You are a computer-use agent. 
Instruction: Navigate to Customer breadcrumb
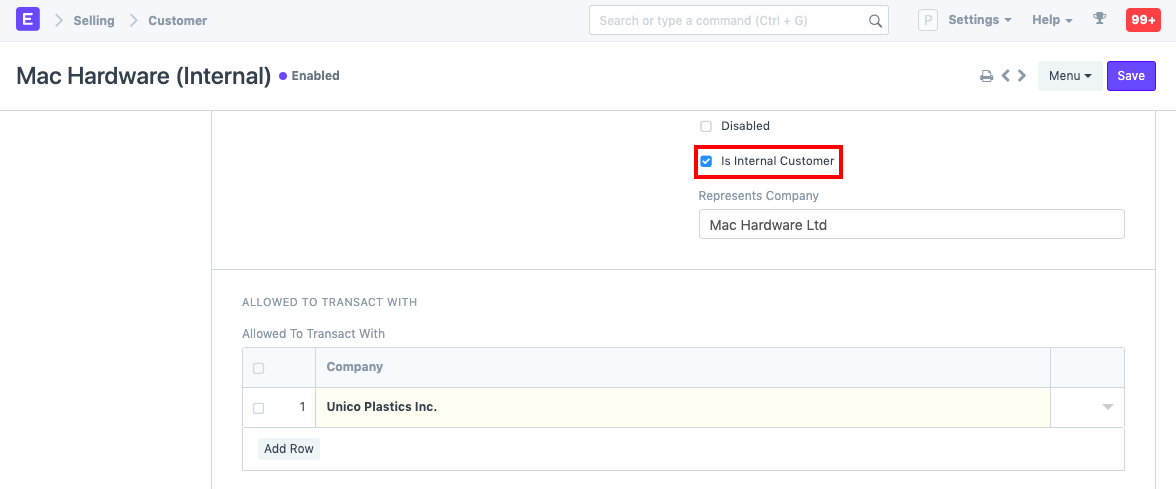[x=178, y=21]
